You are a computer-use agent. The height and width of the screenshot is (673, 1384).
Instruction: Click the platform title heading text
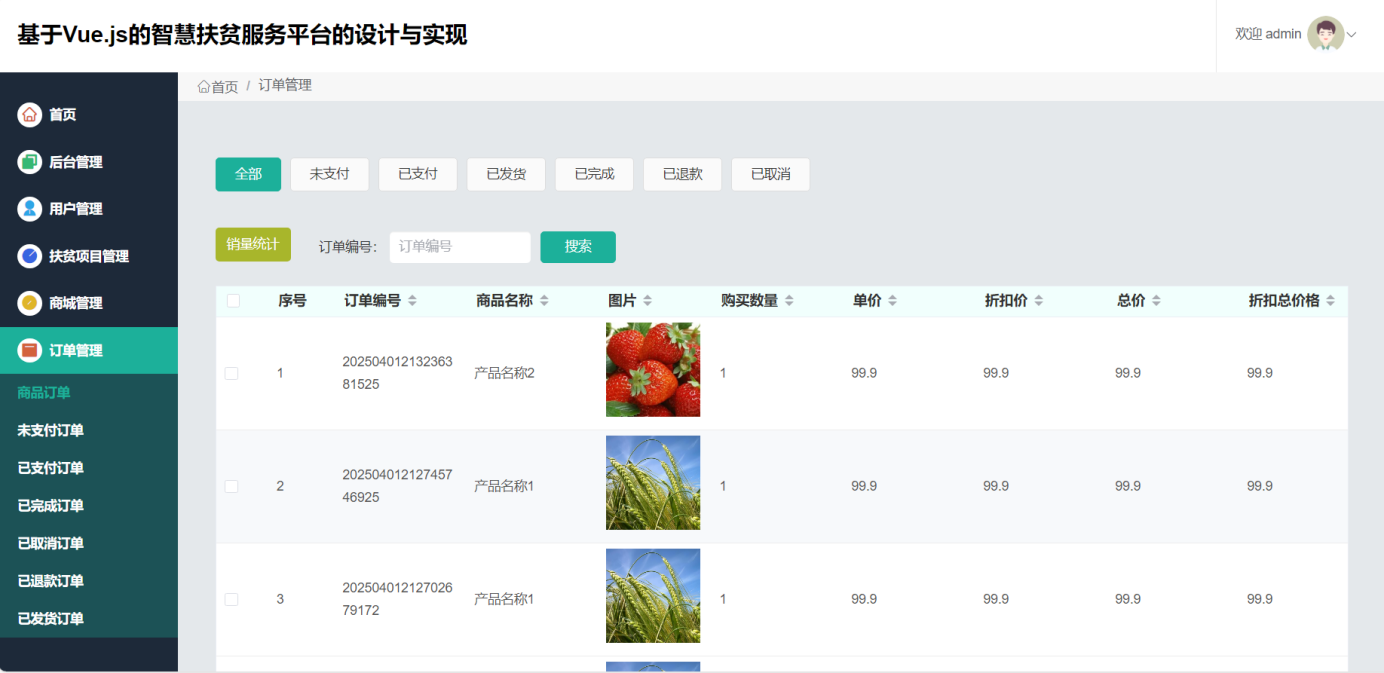(242, 35)
